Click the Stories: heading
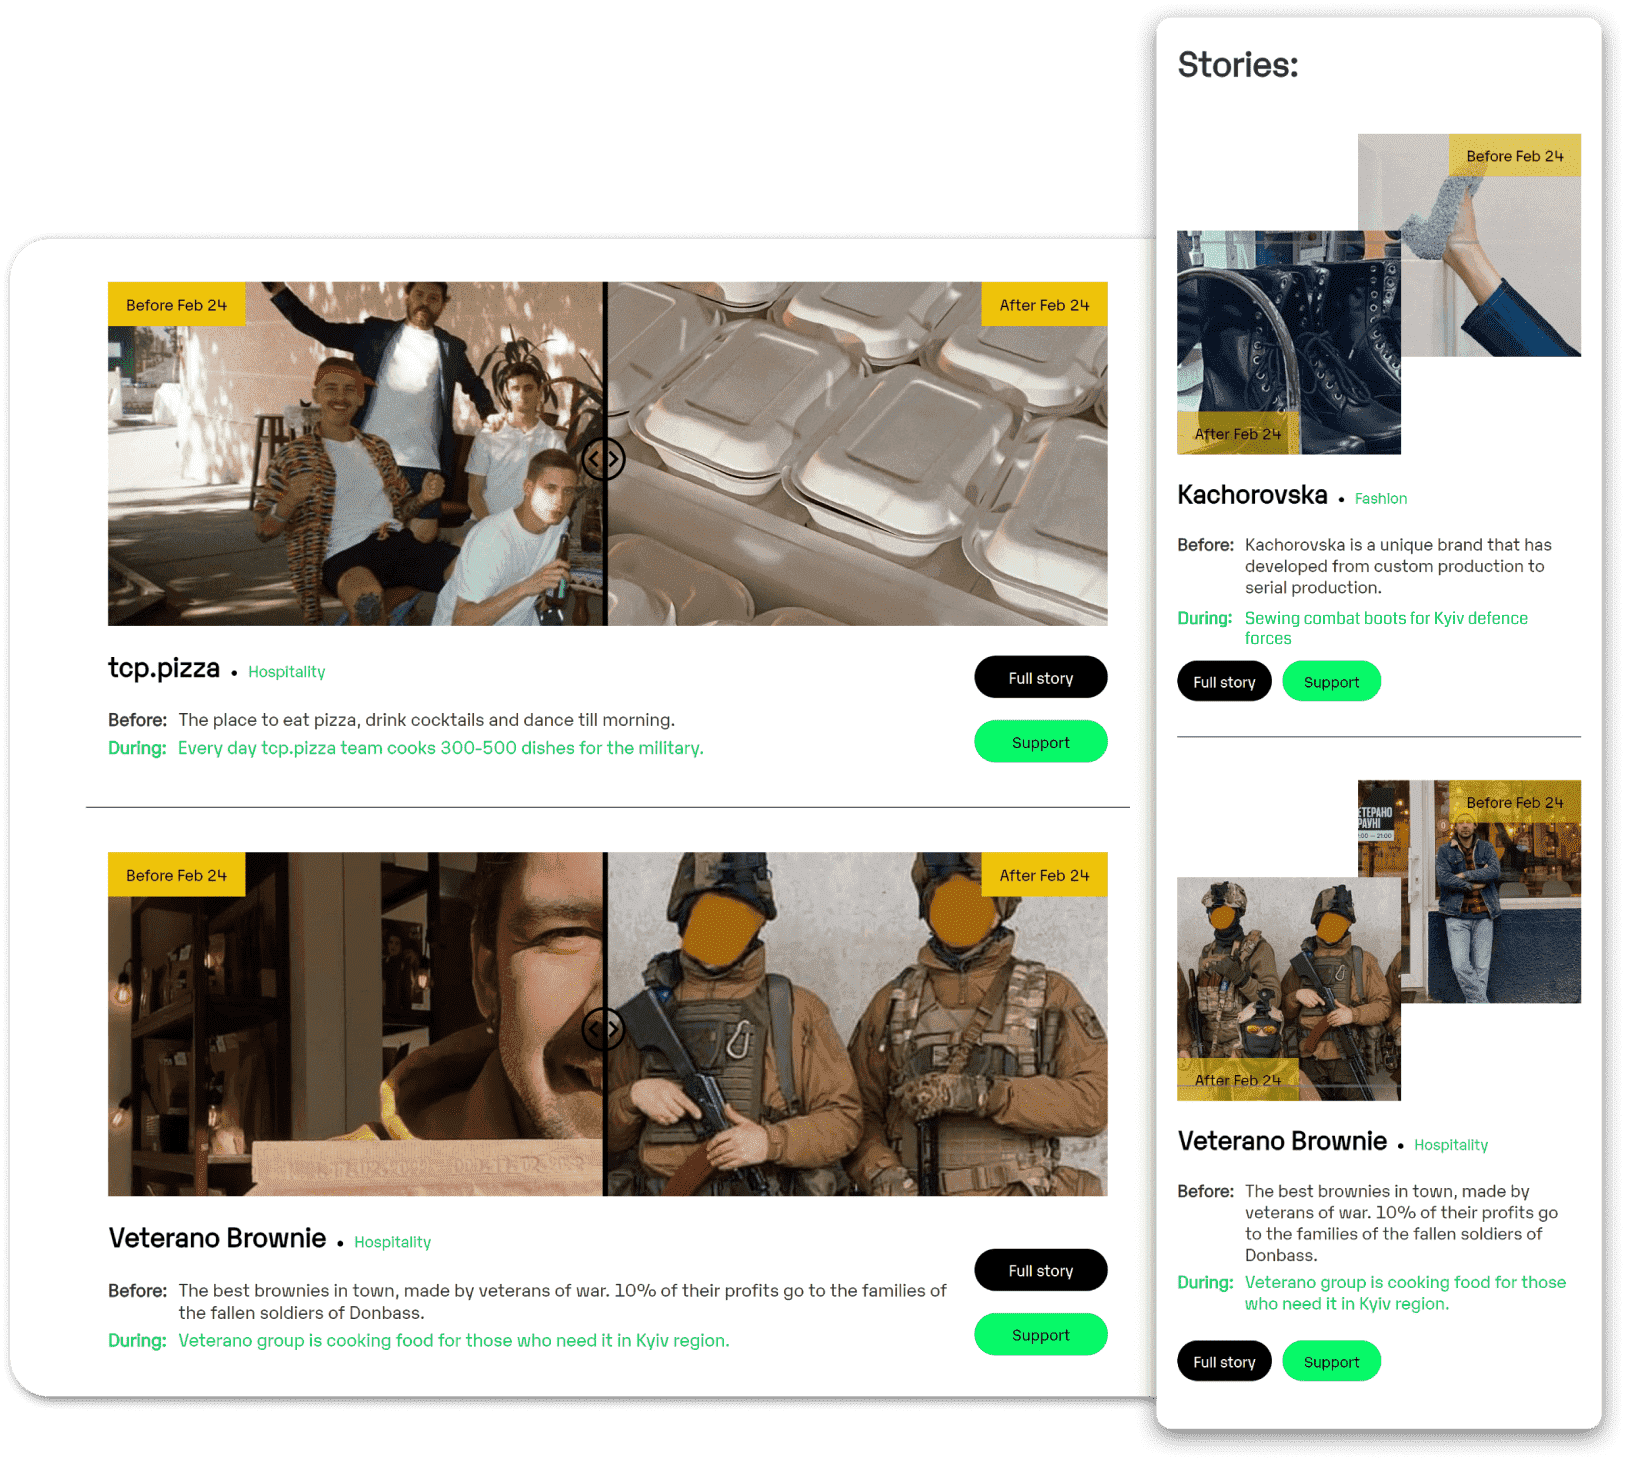1625x1460 pixels. 1237,65
